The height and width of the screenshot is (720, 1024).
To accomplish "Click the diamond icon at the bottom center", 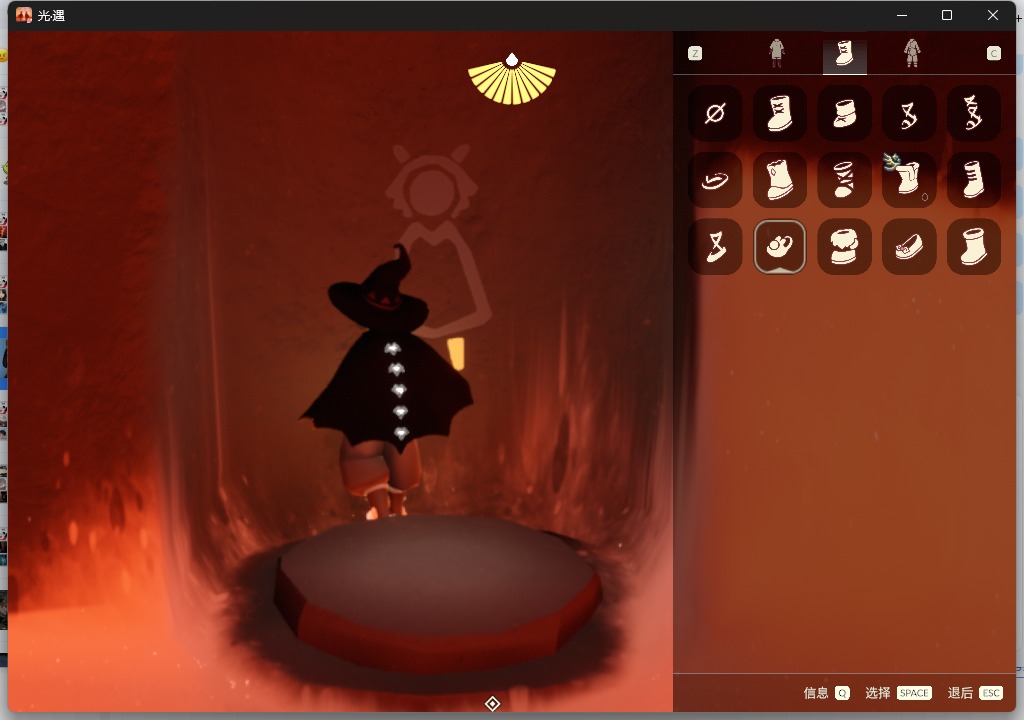I will (492, 704).
